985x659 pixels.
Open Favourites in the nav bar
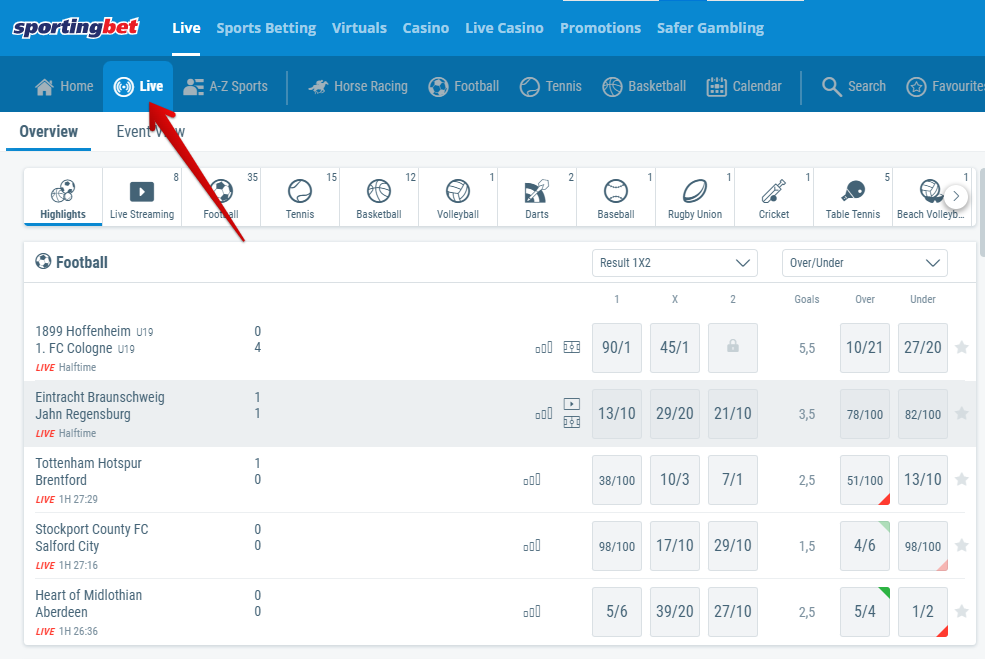pyautogui.click(x=945, y=87)
